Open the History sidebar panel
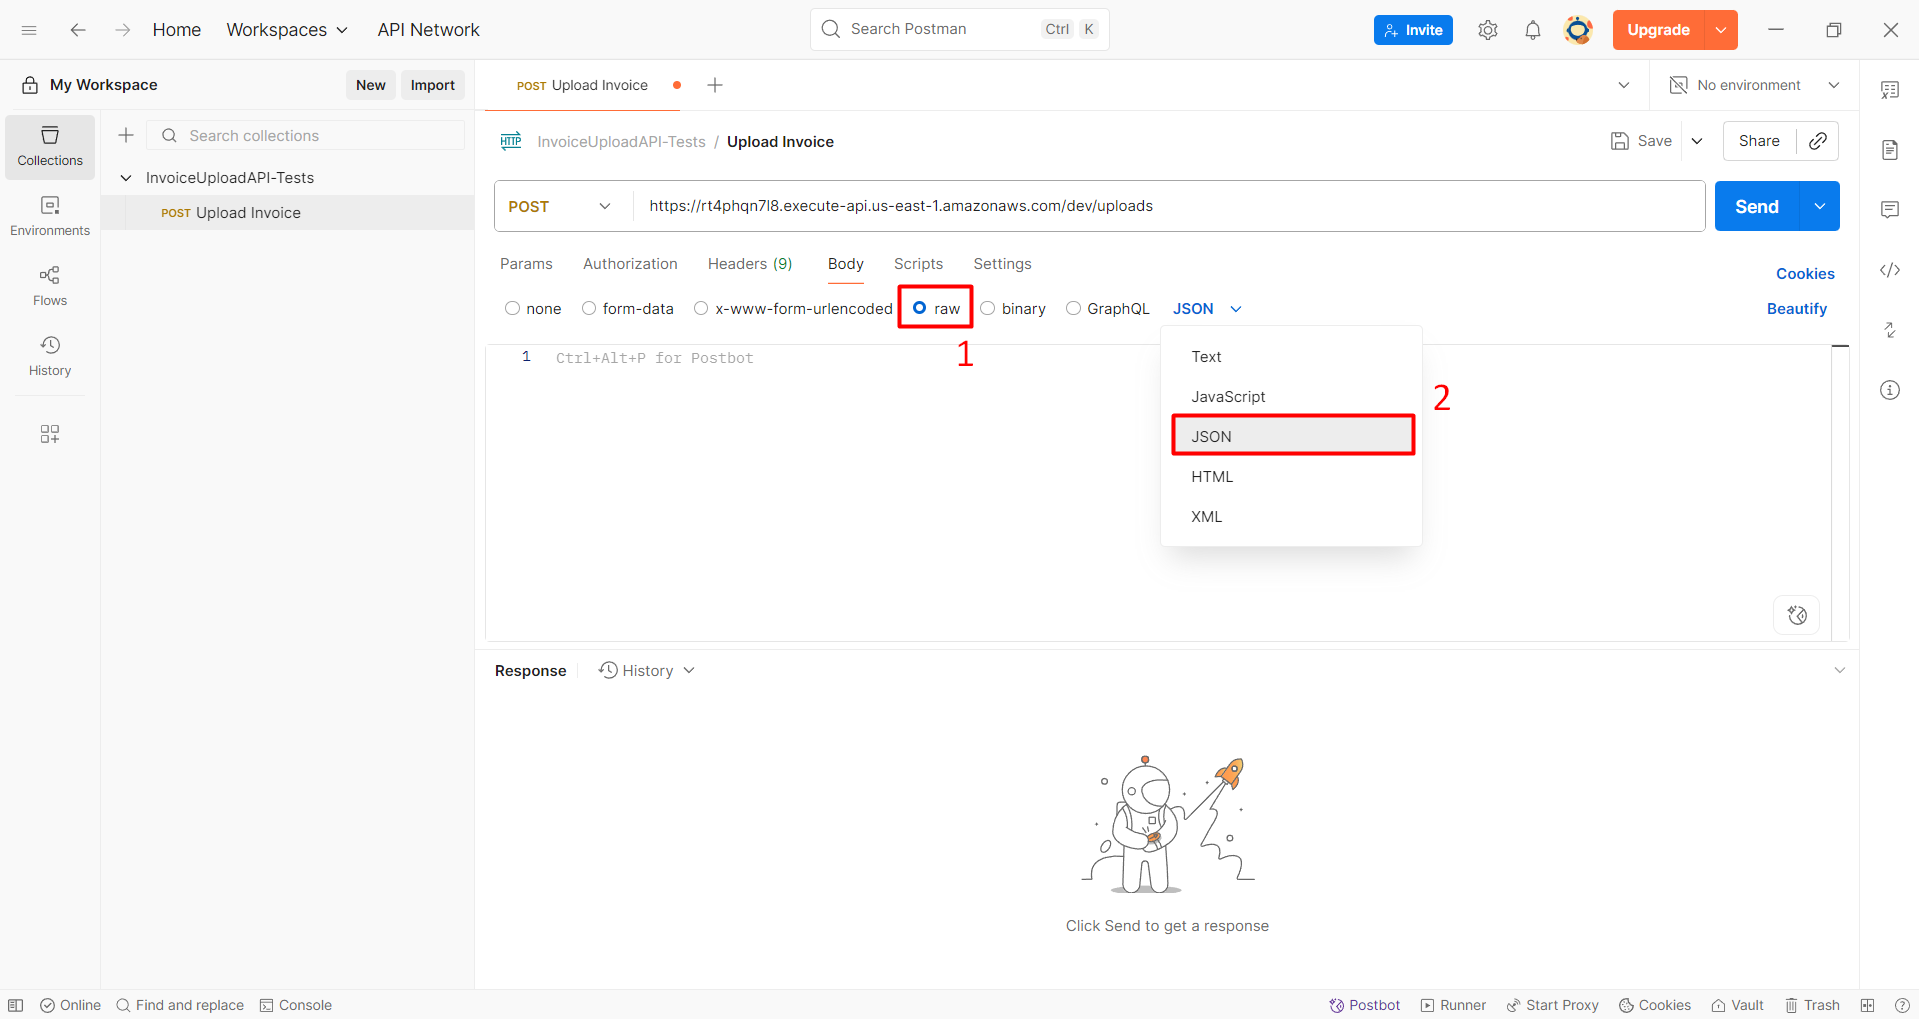The image size is (1919, 1019). tap(50, 356)
